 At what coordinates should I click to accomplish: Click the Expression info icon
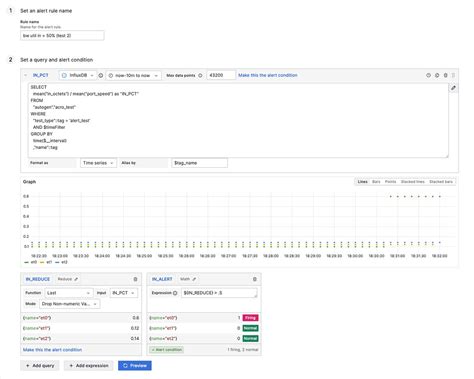tap(175, 293)
